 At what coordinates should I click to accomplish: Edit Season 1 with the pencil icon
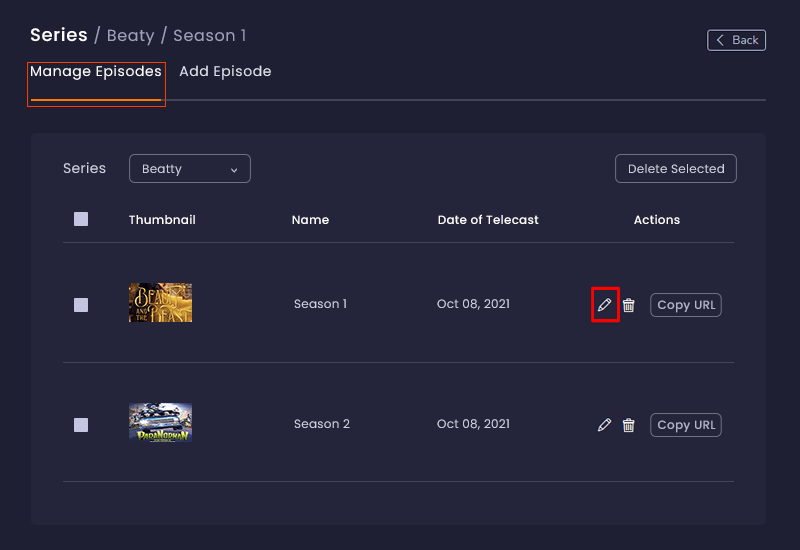coord(604,305)
